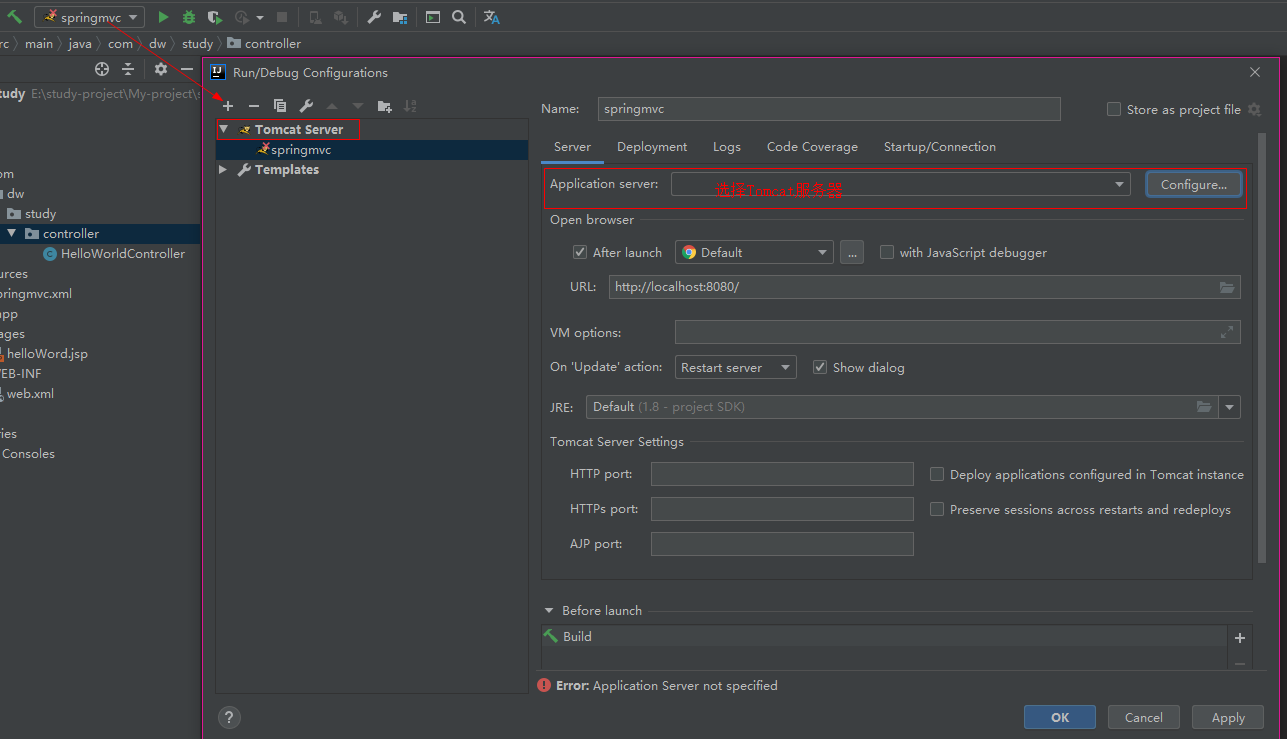Click the controller breadcrumb in the navigation bar

pos(265,44)
